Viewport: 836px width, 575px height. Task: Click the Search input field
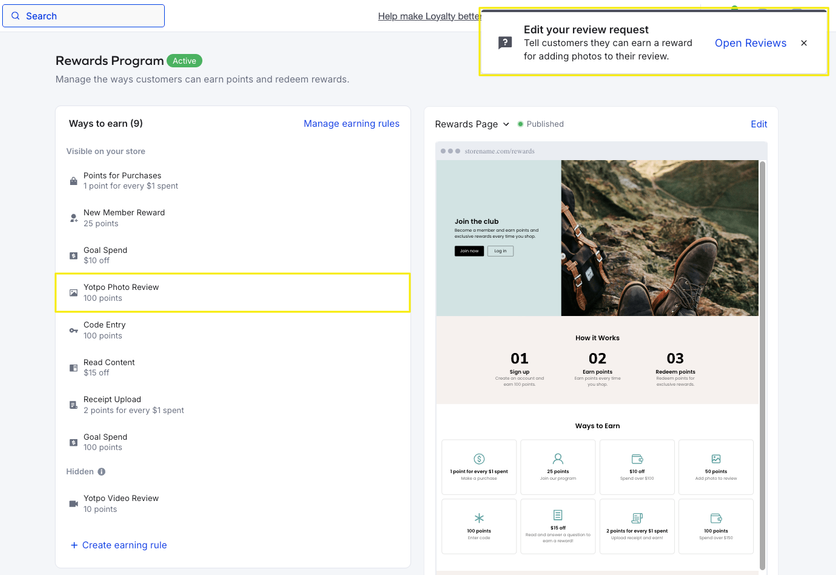pyautogui.click(x=84, y=16)
